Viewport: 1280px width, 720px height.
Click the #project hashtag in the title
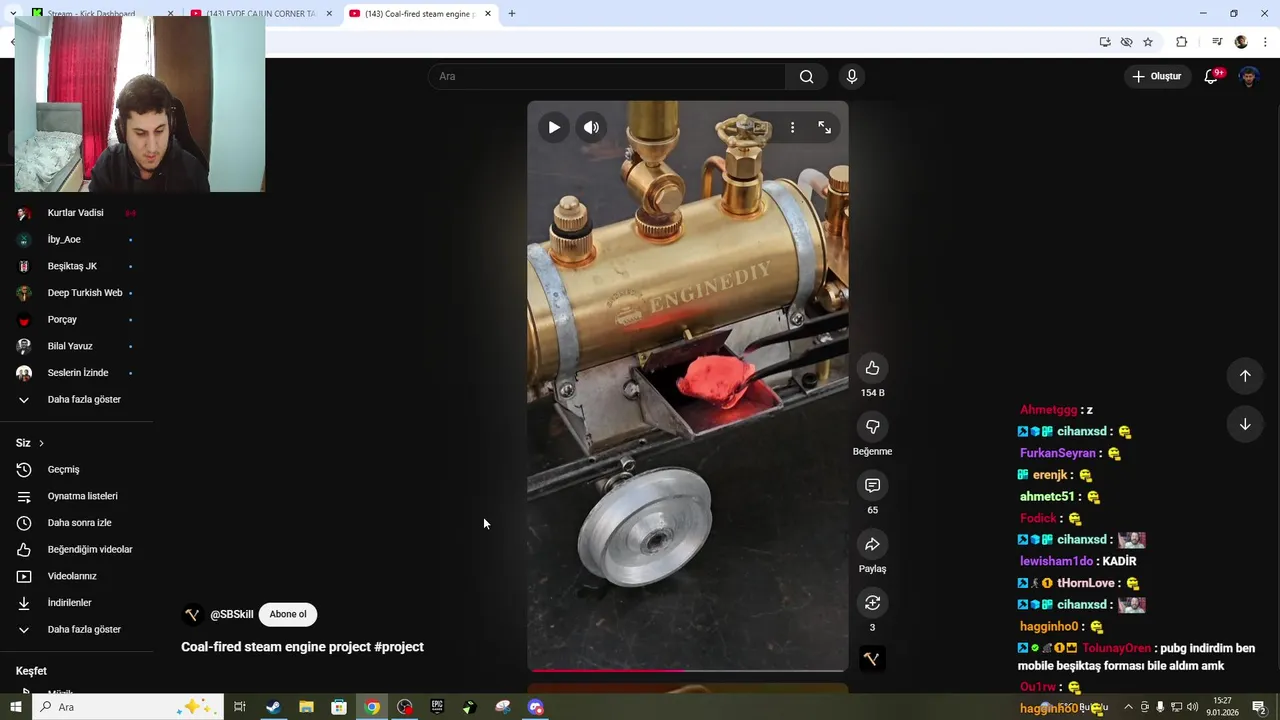tap(399, 647)
